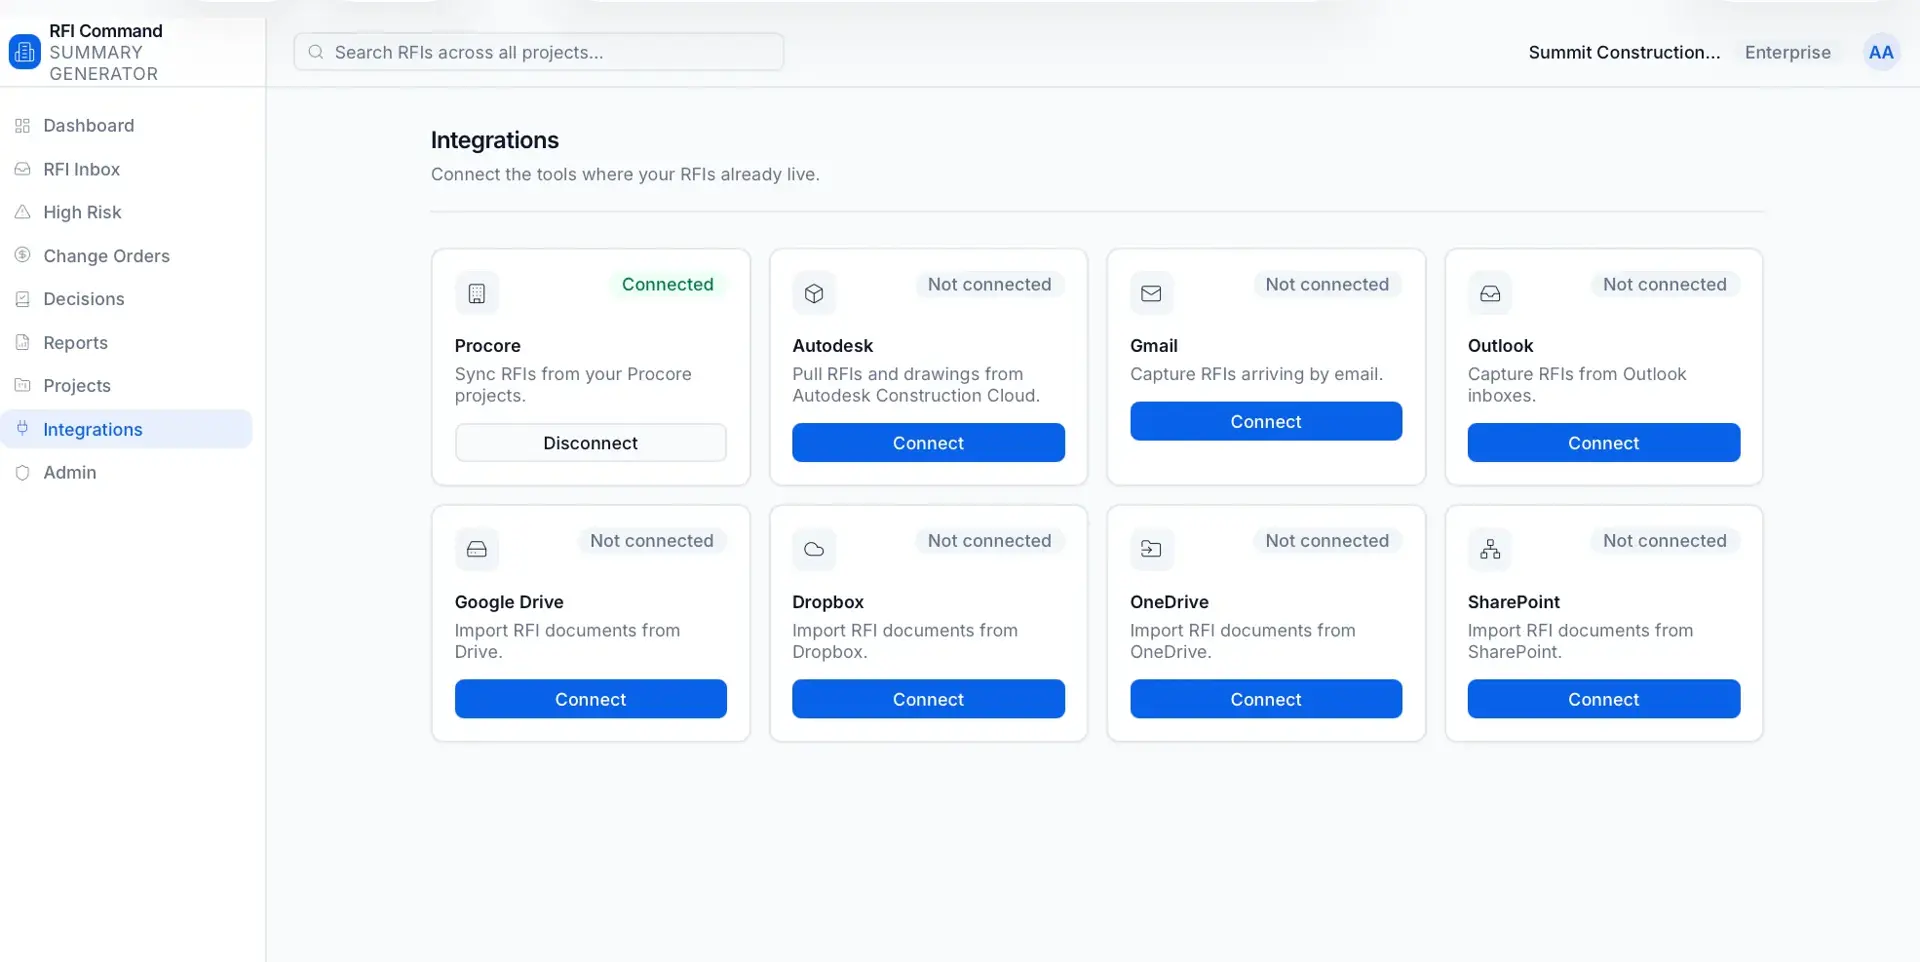Image resolution: width=1920 pixels, height=962 pixels.
Task: Click the Google Drive card title
Action: point(509,602)
